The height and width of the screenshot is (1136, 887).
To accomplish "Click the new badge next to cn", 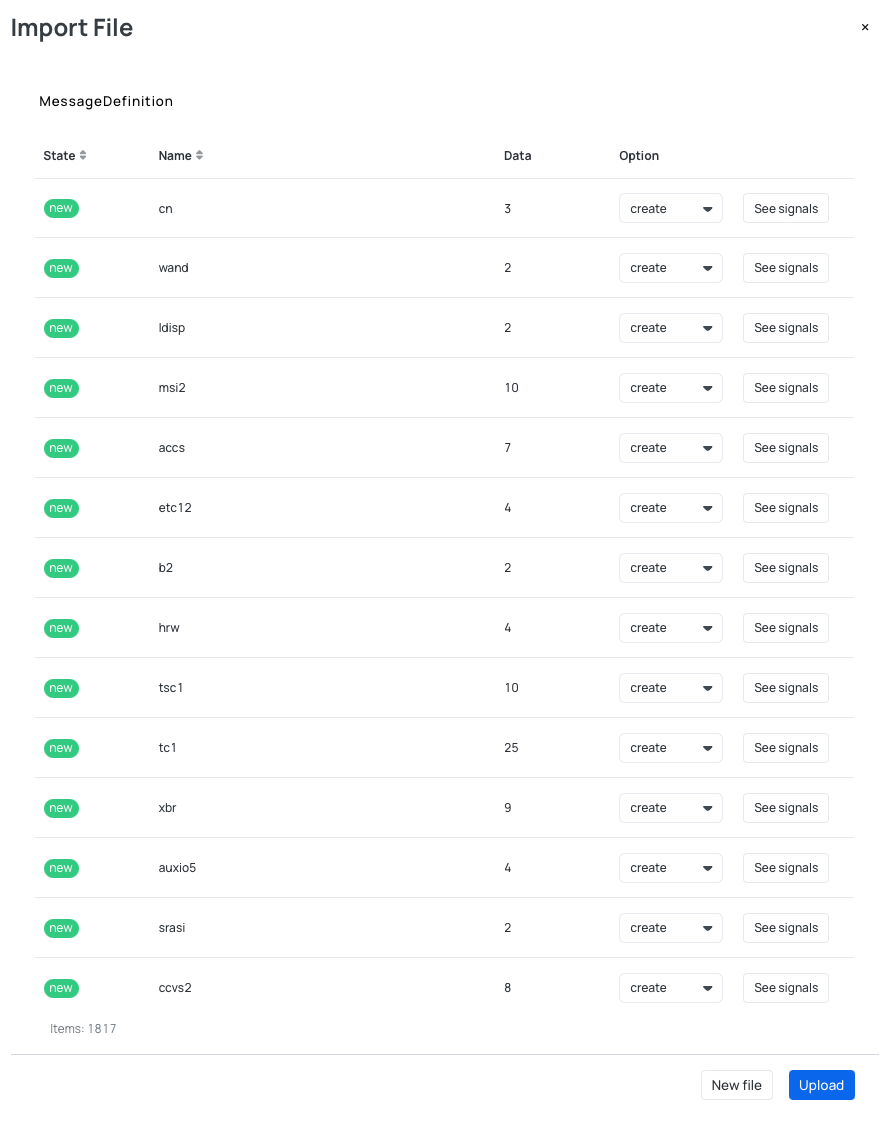I will coord(61,208).
